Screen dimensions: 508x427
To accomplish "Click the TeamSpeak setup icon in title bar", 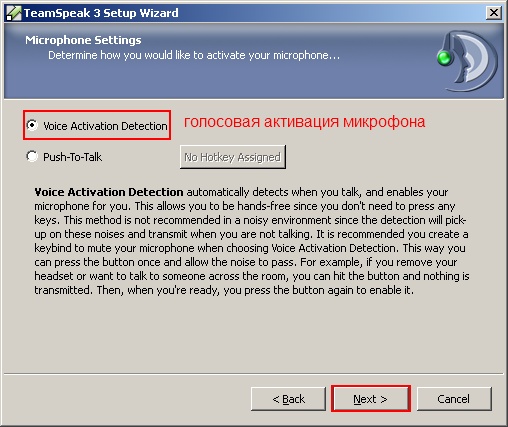I will [x=14, y=13].
